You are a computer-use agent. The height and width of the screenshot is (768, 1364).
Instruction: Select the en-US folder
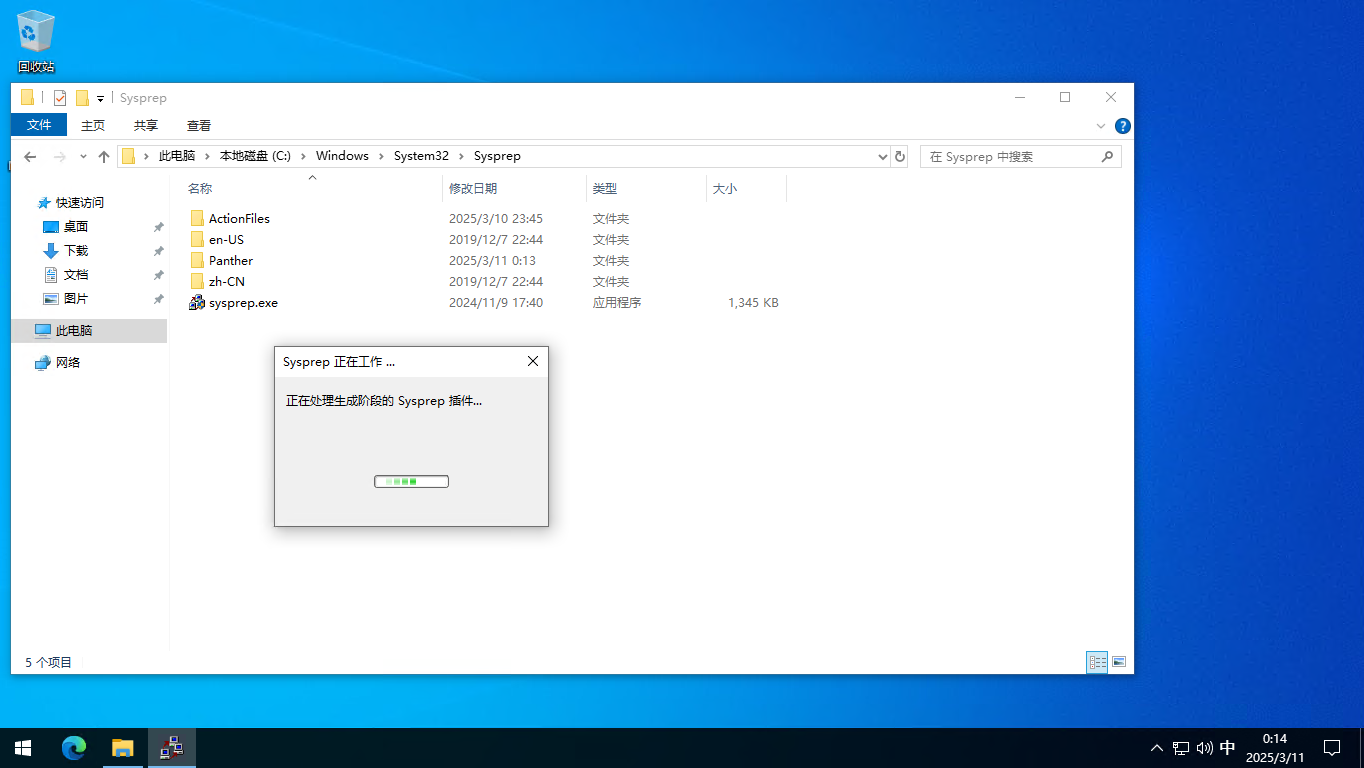click(x=226, y=239)
